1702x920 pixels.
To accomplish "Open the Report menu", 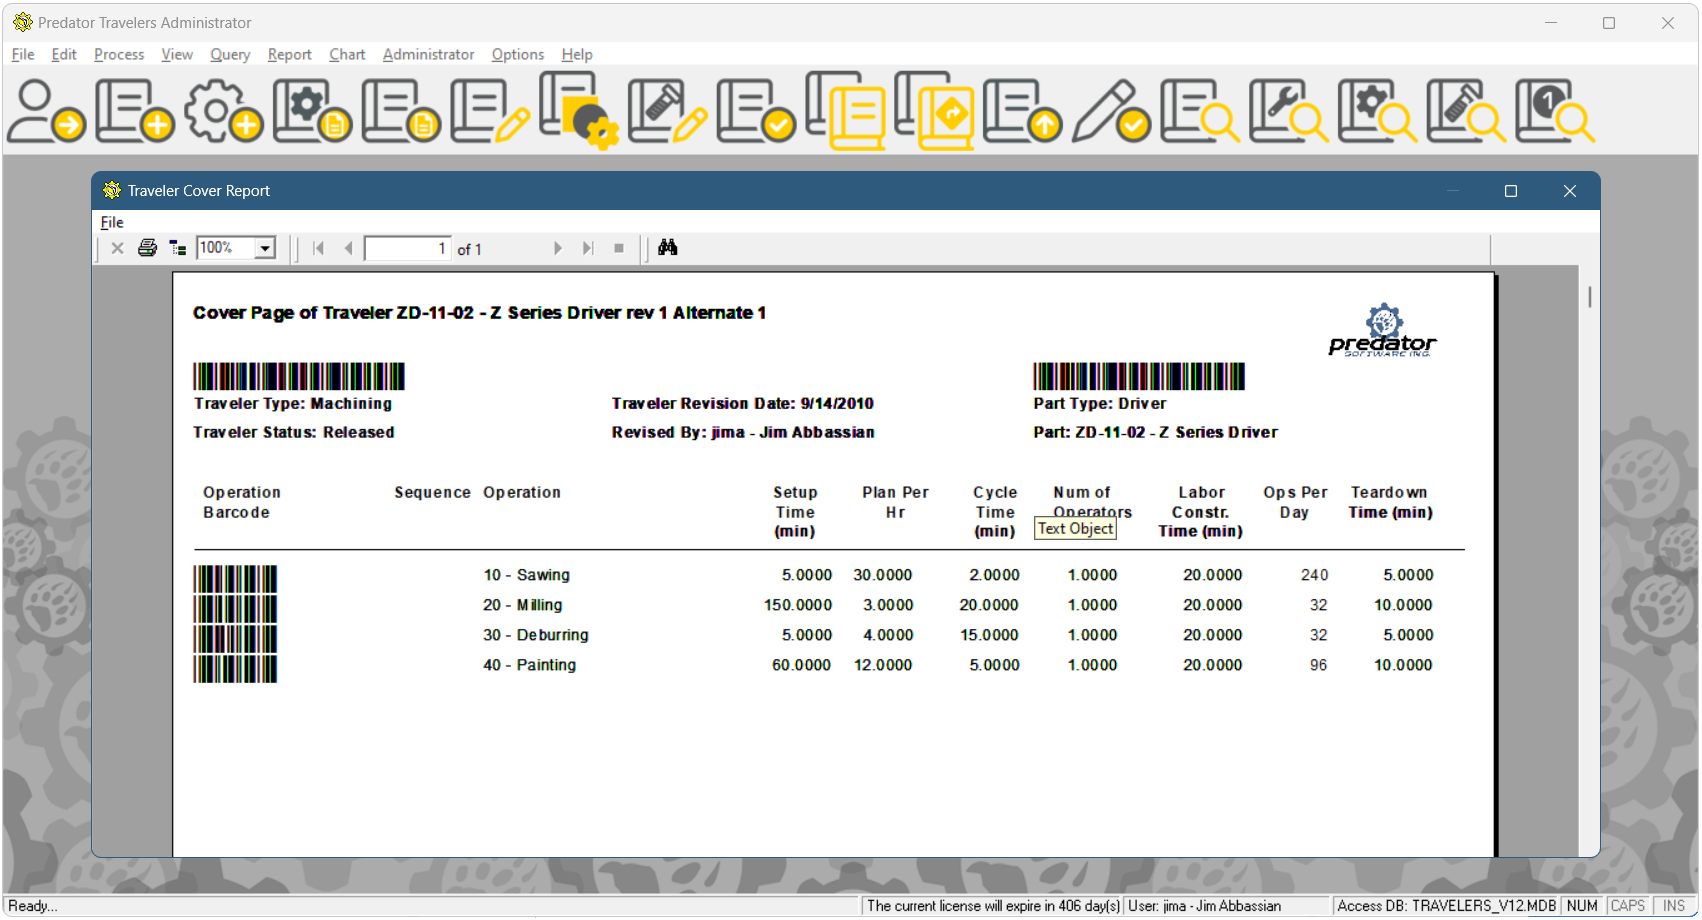I will 289,55.
